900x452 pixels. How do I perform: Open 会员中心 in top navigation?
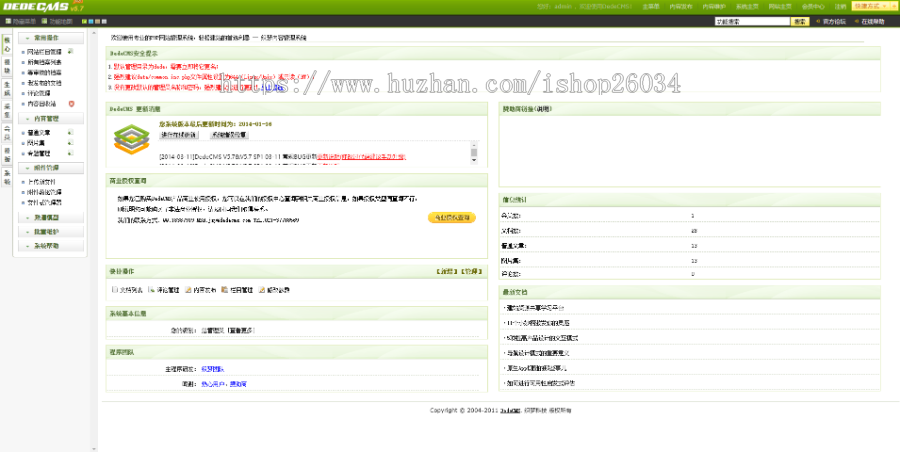813,7
